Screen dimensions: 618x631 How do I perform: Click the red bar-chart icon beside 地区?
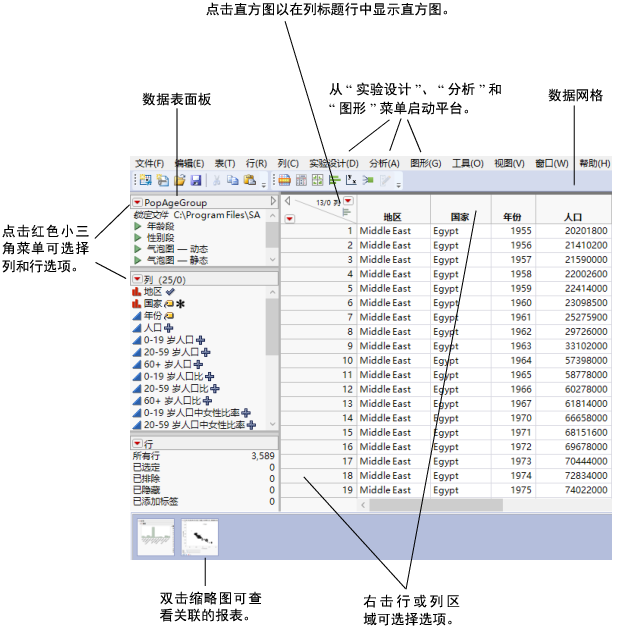click(x=137, y=291)
